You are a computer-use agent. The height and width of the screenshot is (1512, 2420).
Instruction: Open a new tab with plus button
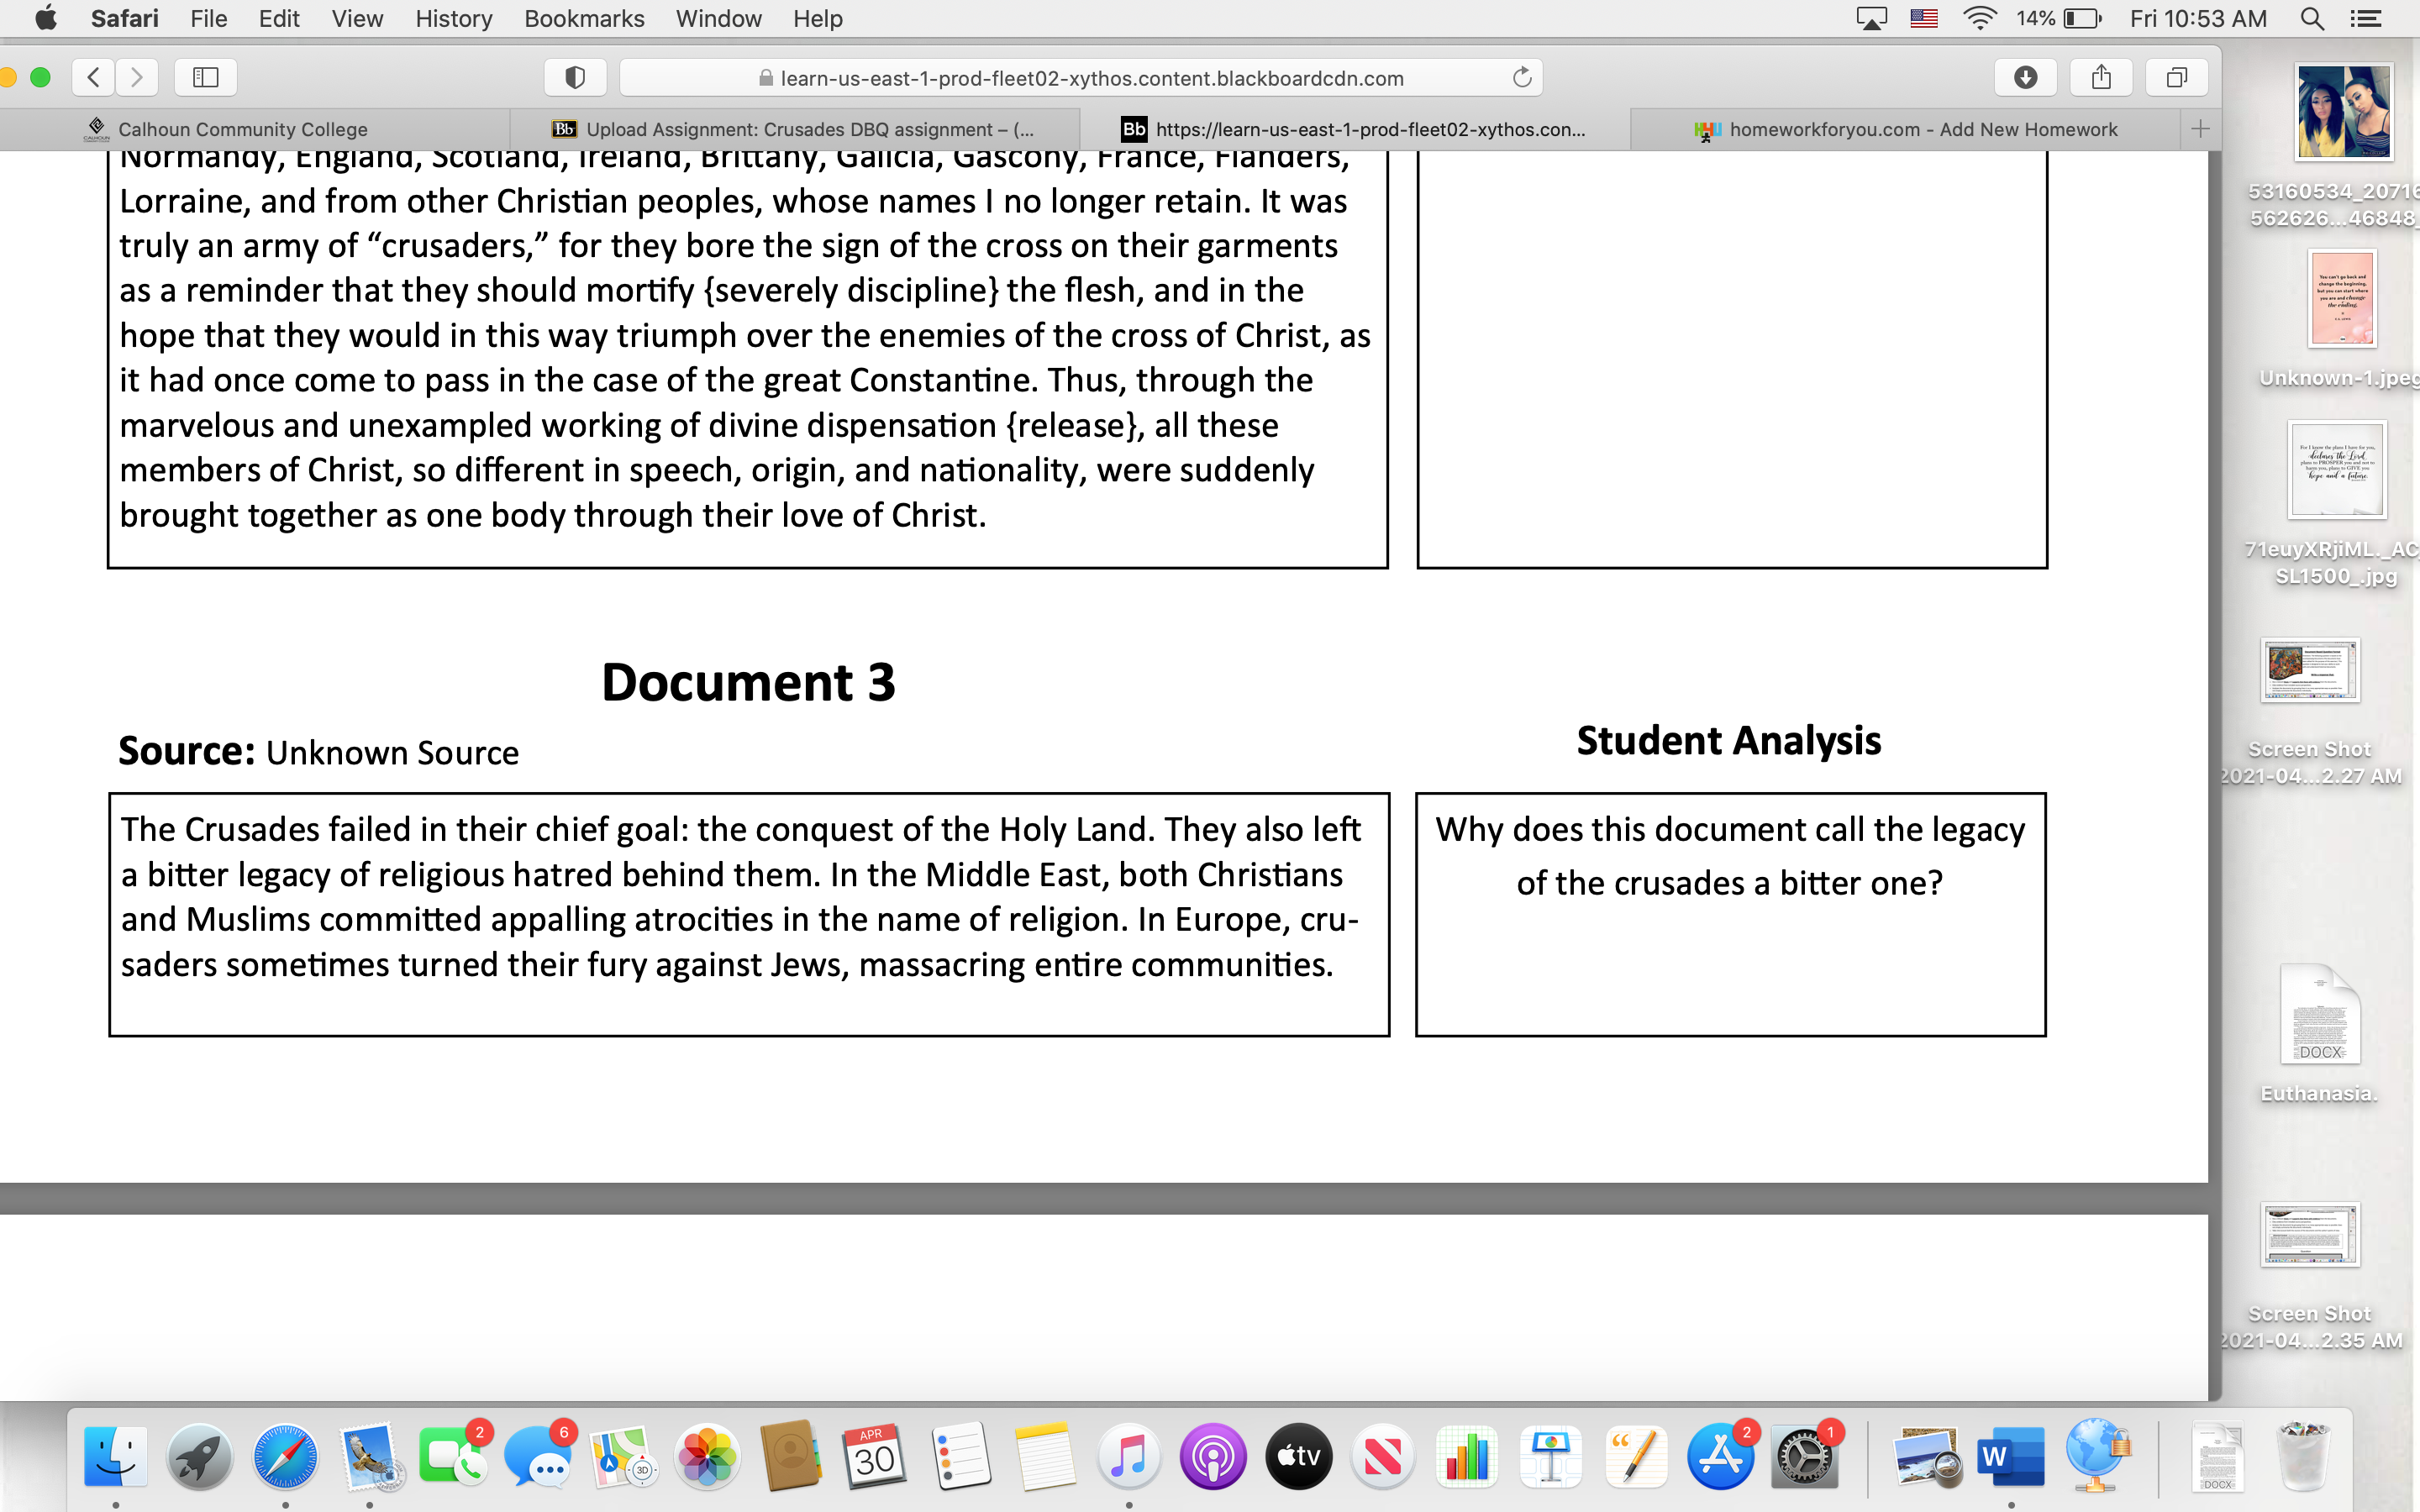[2200, 129]
